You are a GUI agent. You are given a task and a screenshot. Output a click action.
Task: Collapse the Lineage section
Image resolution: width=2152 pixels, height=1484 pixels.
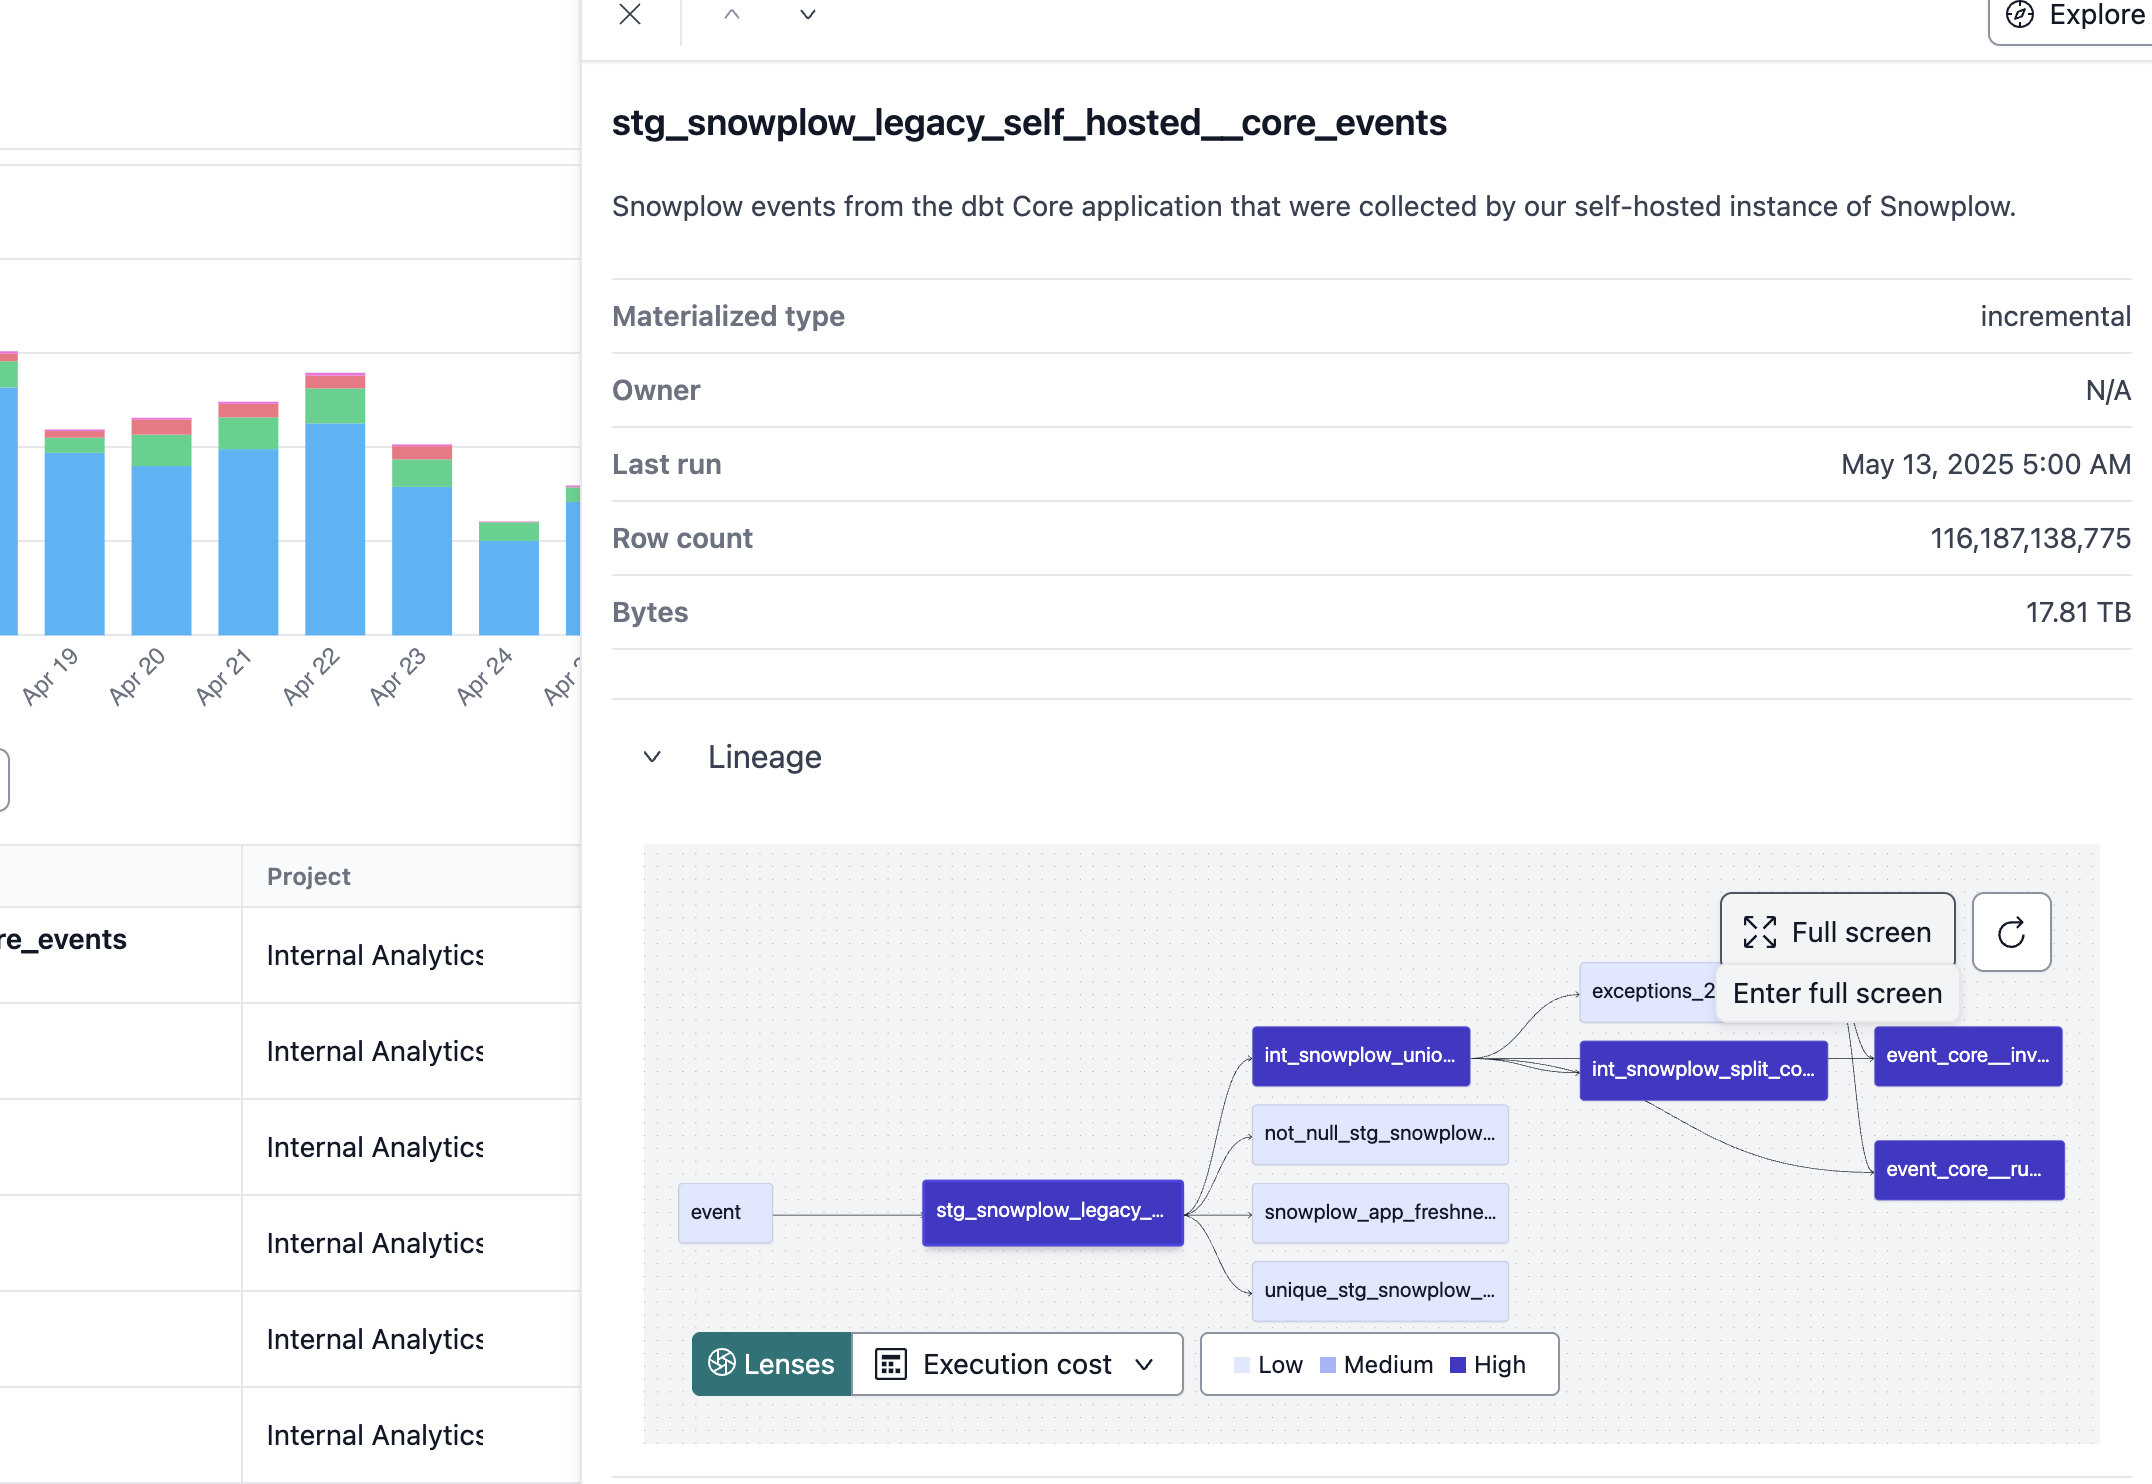652,757
